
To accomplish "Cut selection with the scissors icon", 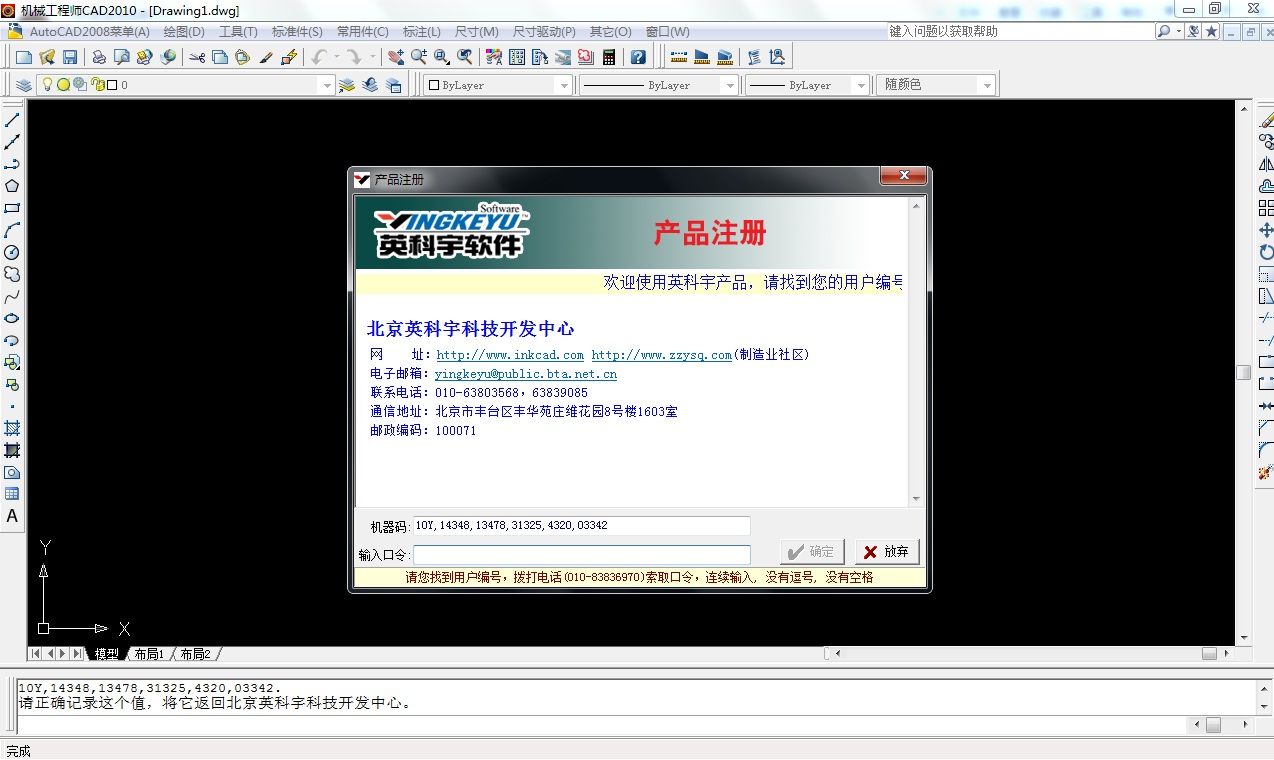I will tap(197, 57).
